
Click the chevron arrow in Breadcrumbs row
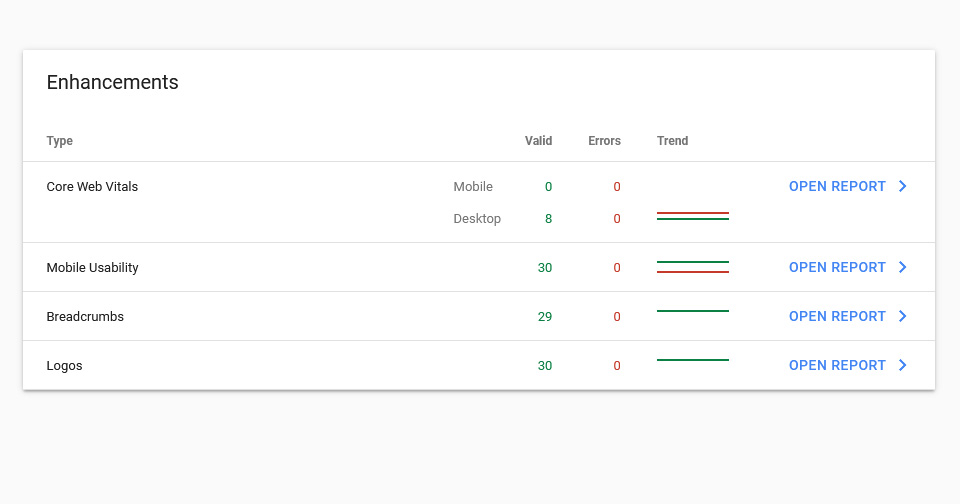pyautogui.click(x=902, y=316)
